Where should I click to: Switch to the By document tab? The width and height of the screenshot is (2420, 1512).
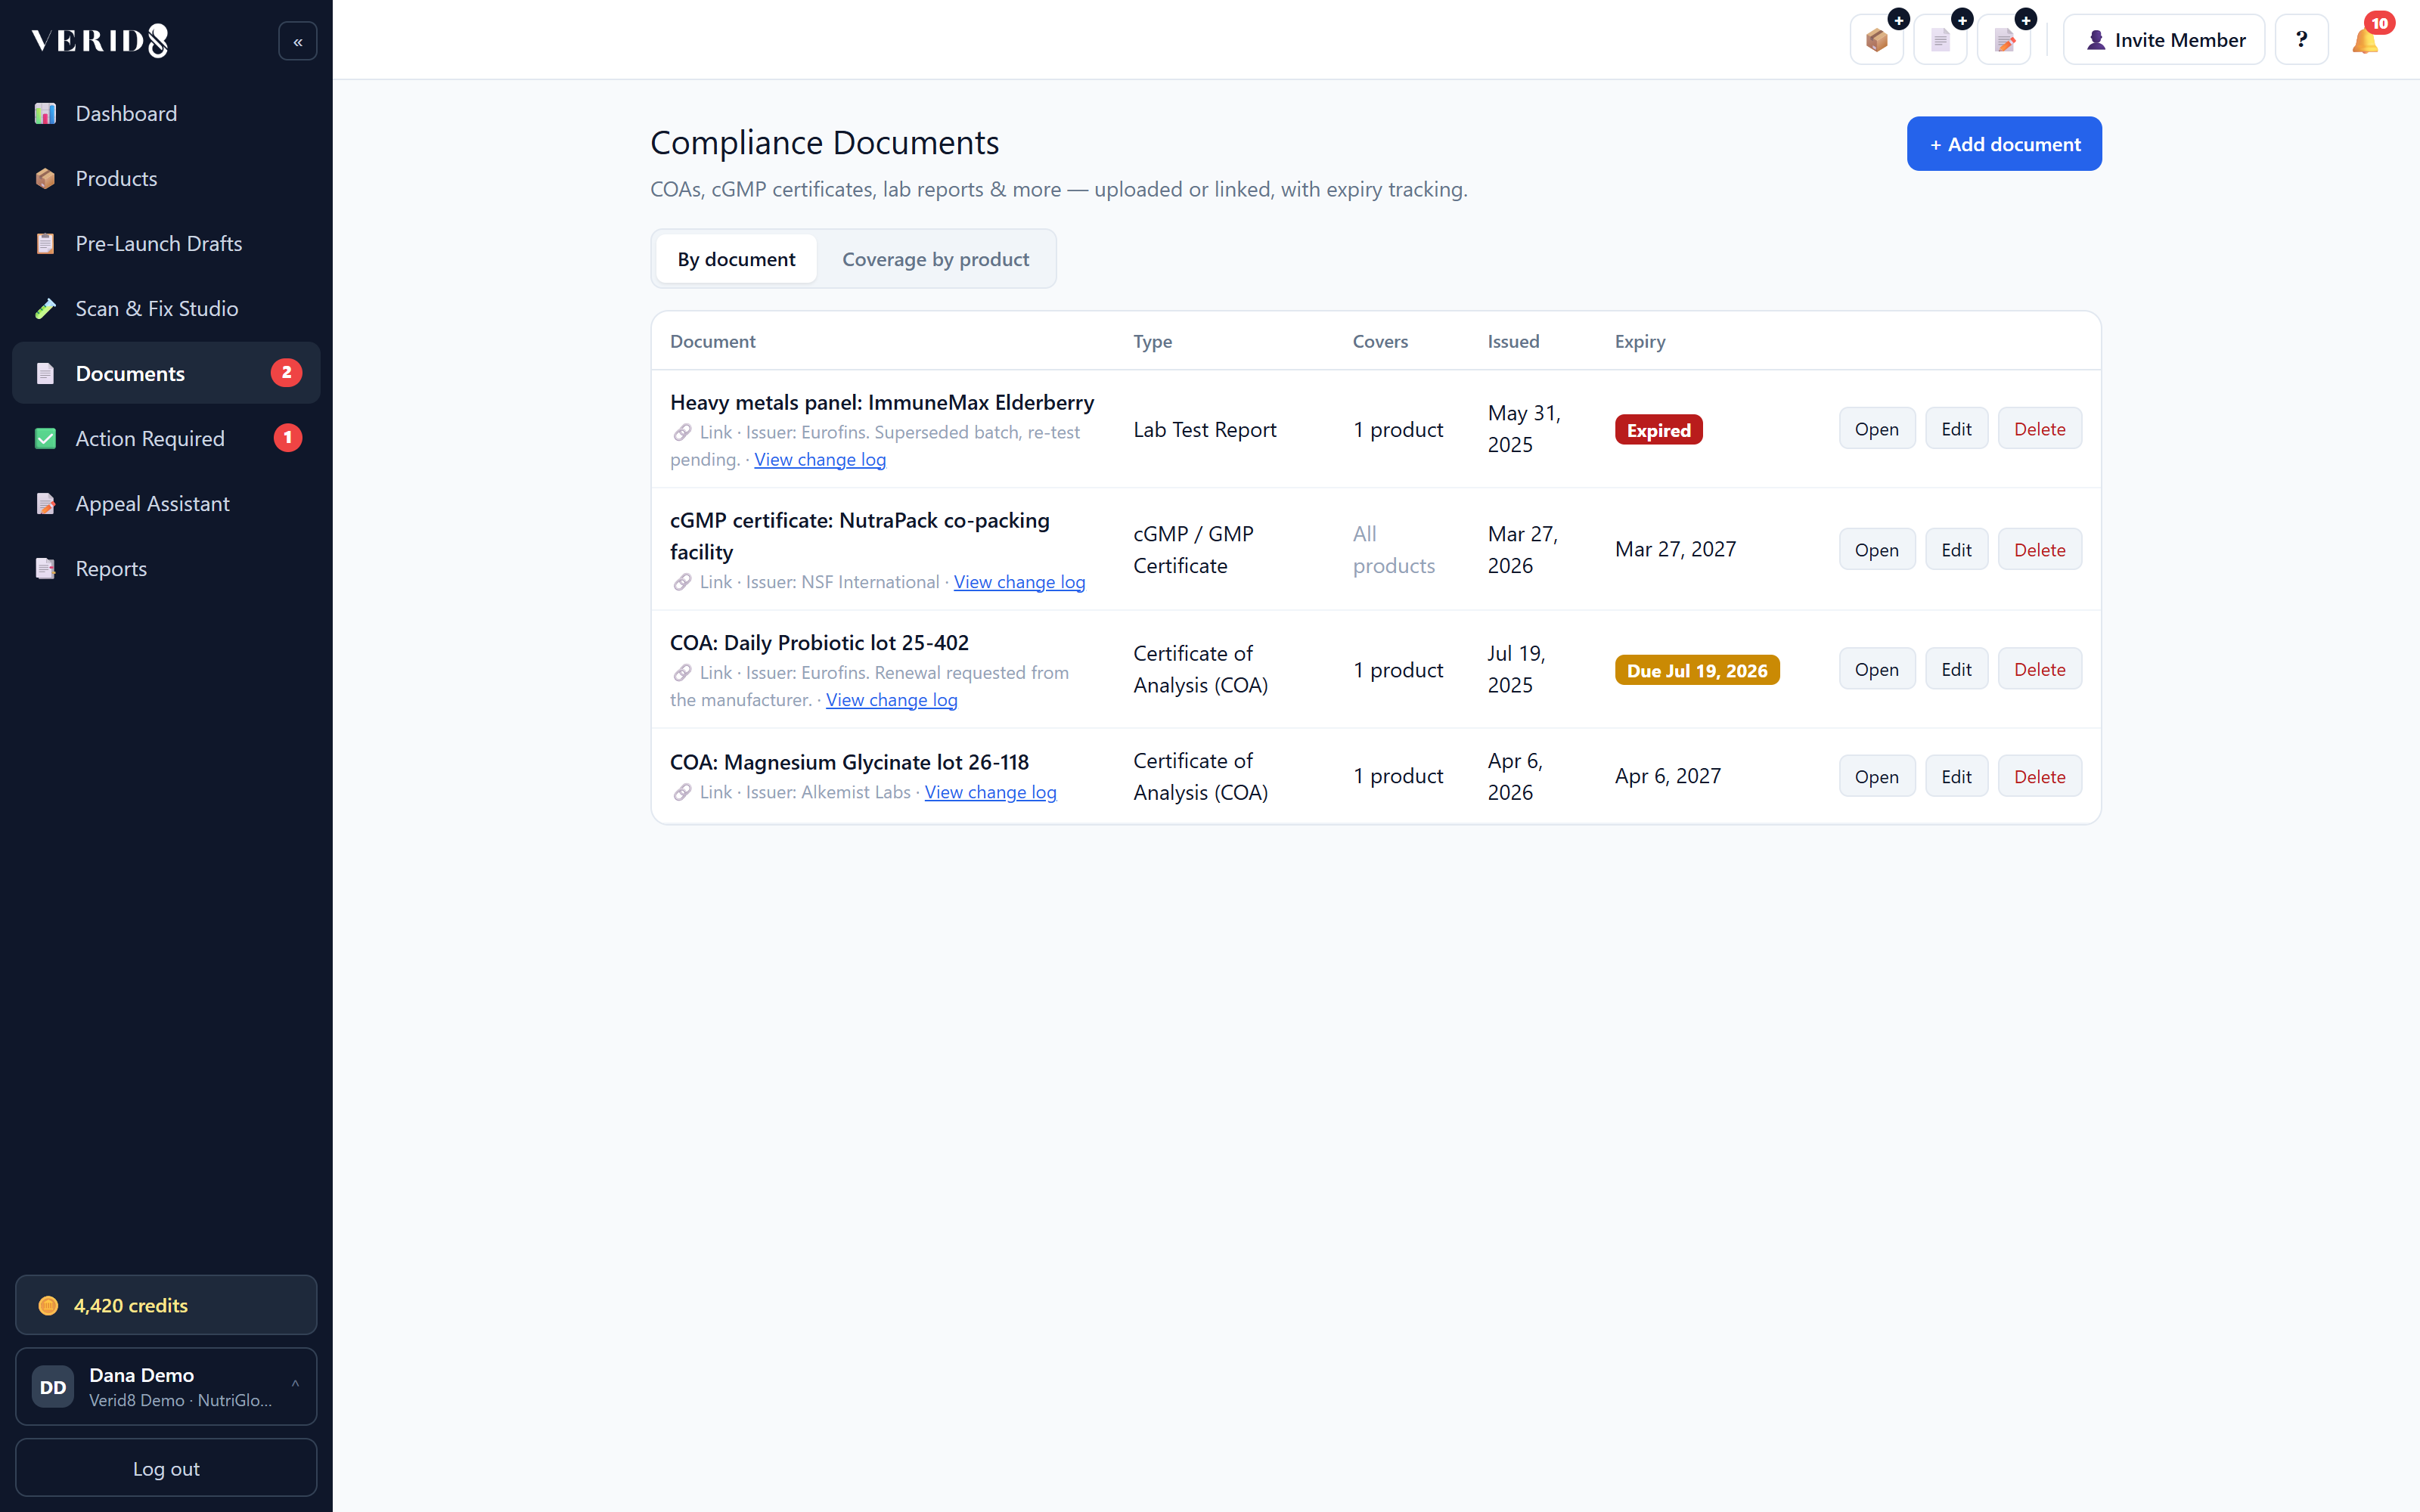[x=737, y=259]
